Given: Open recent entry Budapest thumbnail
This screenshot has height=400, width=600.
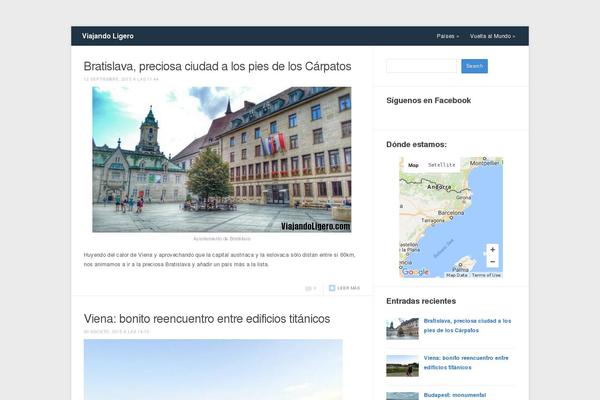Looking at the screenshot, I should [x=403, y=396].
